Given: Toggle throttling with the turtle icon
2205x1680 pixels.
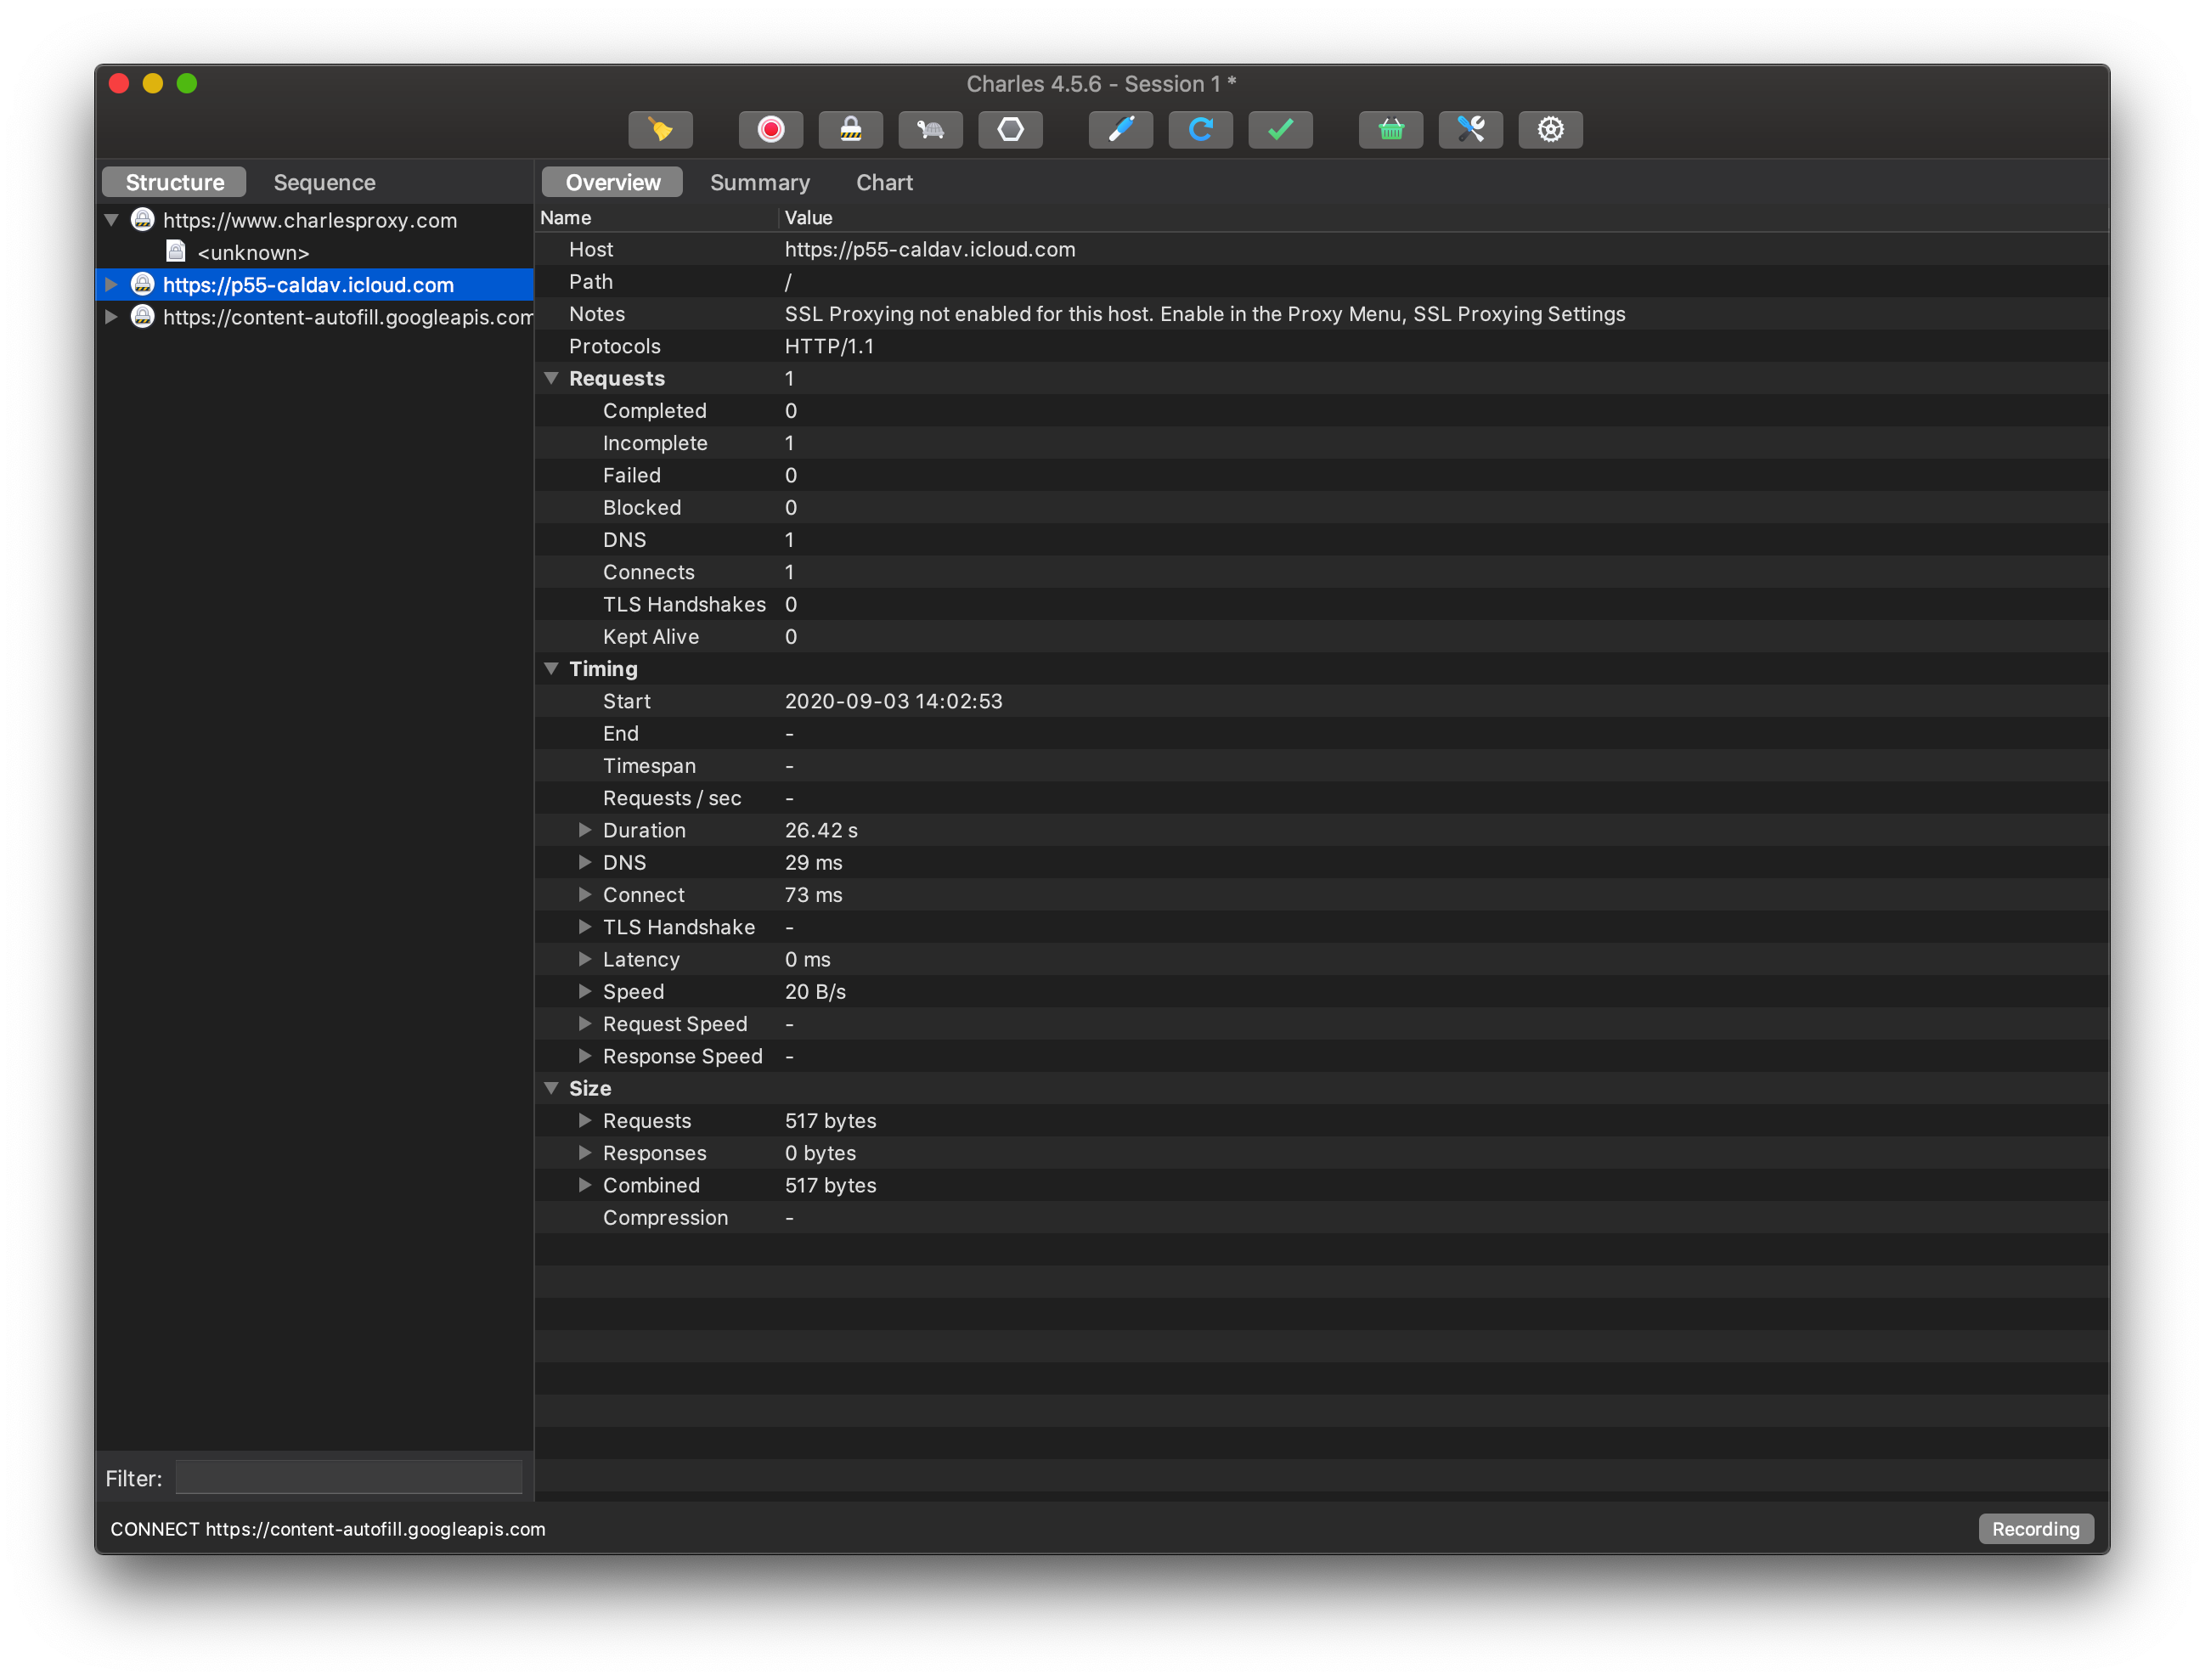Looking at the screenshot, I should [x=930, y=129].
